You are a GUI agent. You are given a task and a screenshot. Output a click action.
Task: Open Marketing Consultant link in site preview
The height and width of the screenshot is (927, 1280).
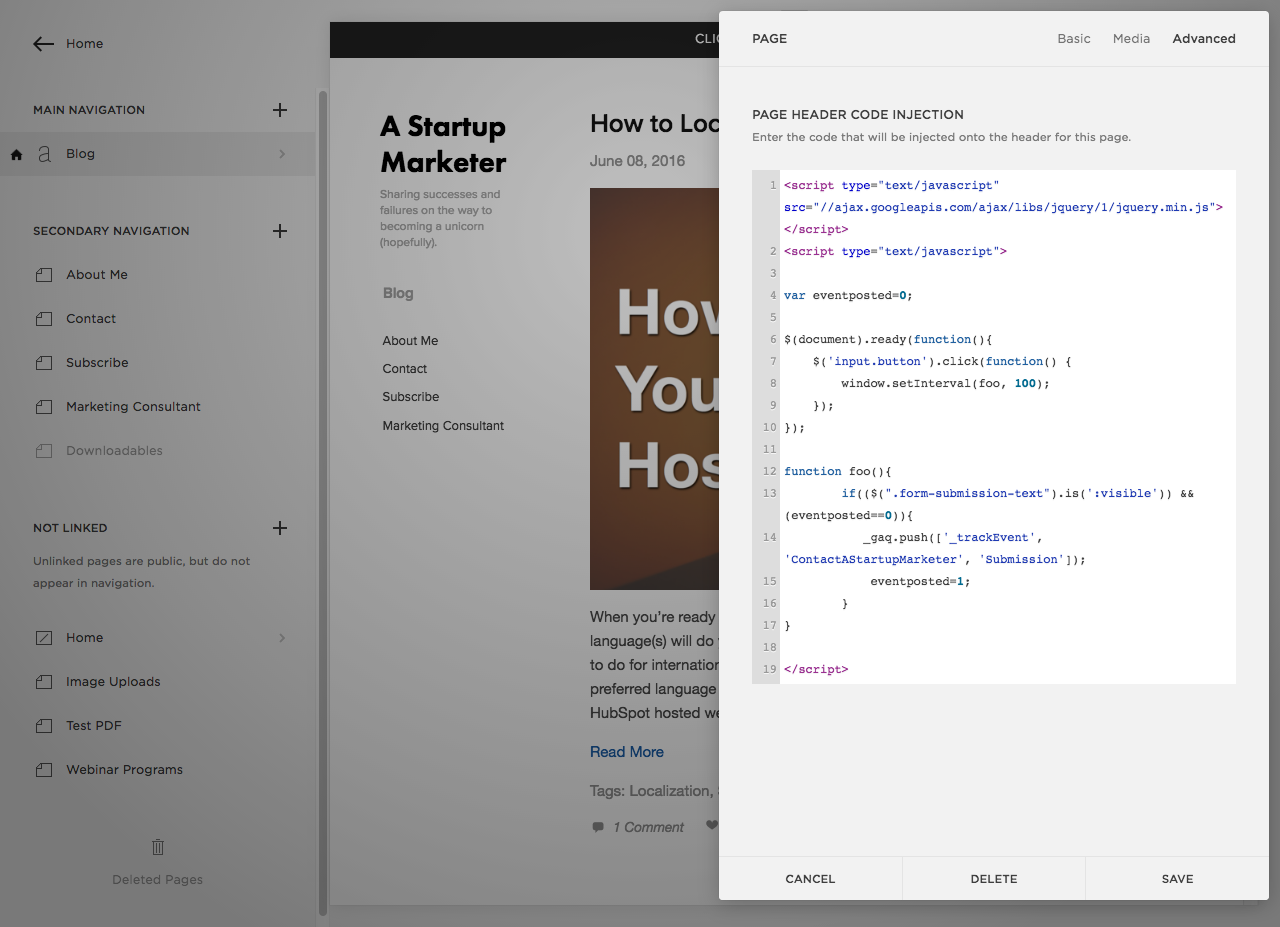pyautogui.click(x=443, y=426)
